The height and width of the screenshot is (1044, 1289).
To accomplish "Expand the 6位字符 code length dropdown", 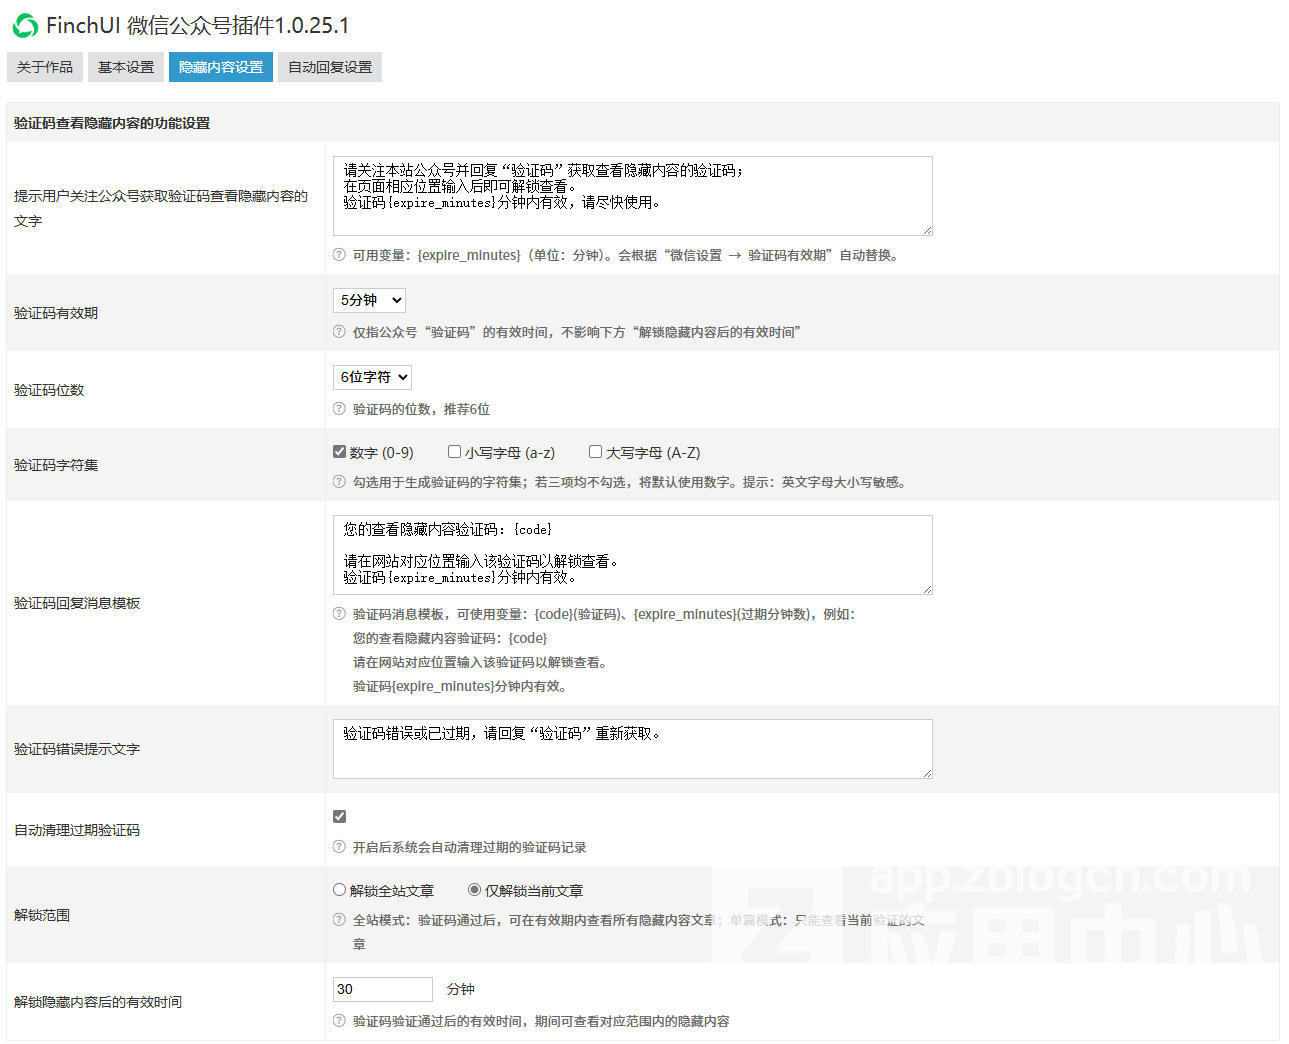I will 372,377.
